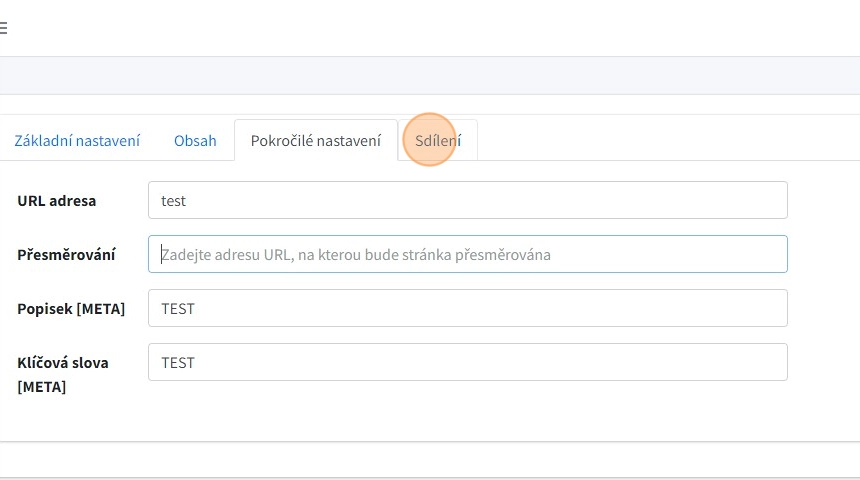
Task: Click the gray strip below the header
Action: [x=430, y=75]
